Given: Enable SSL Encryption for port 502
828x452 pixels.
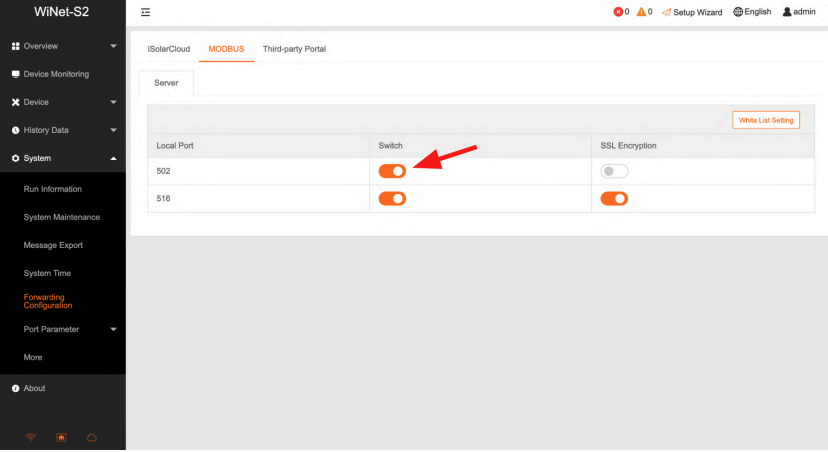Looking at the screenshot, I should point(614,171).
